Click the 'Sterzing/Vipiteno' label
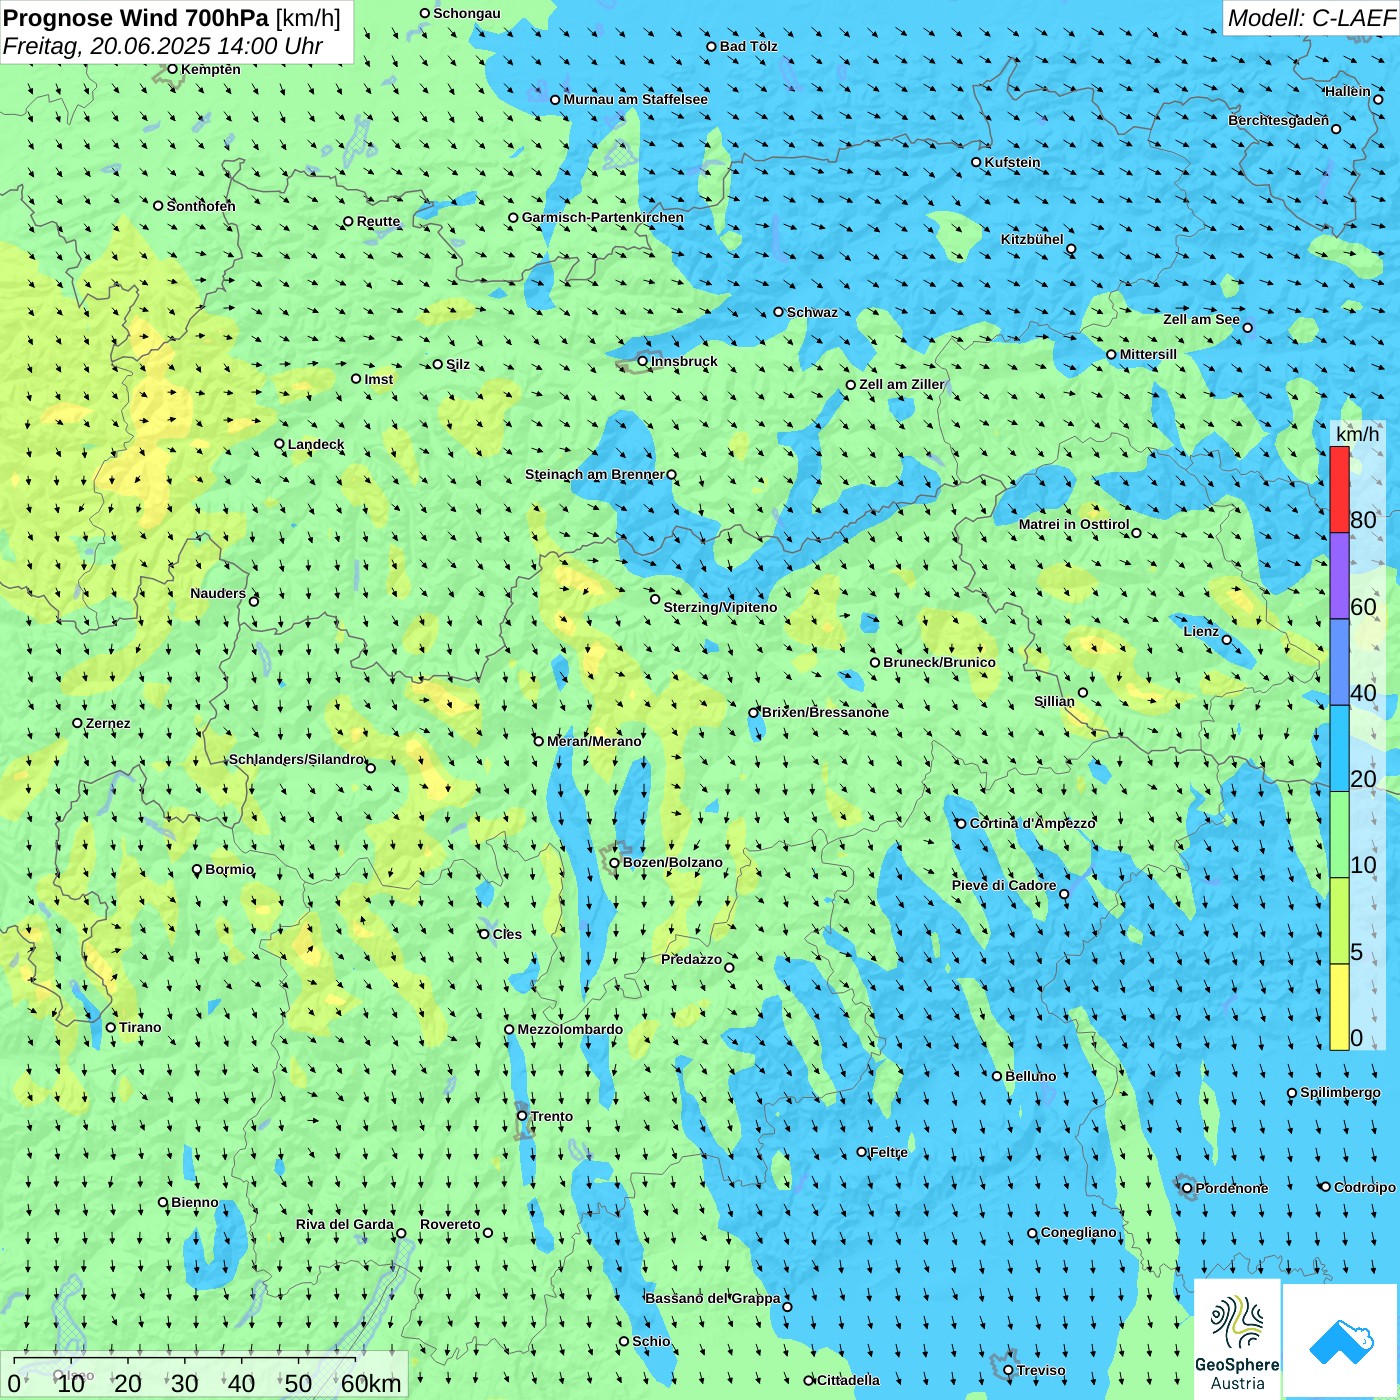 [720, 607]
